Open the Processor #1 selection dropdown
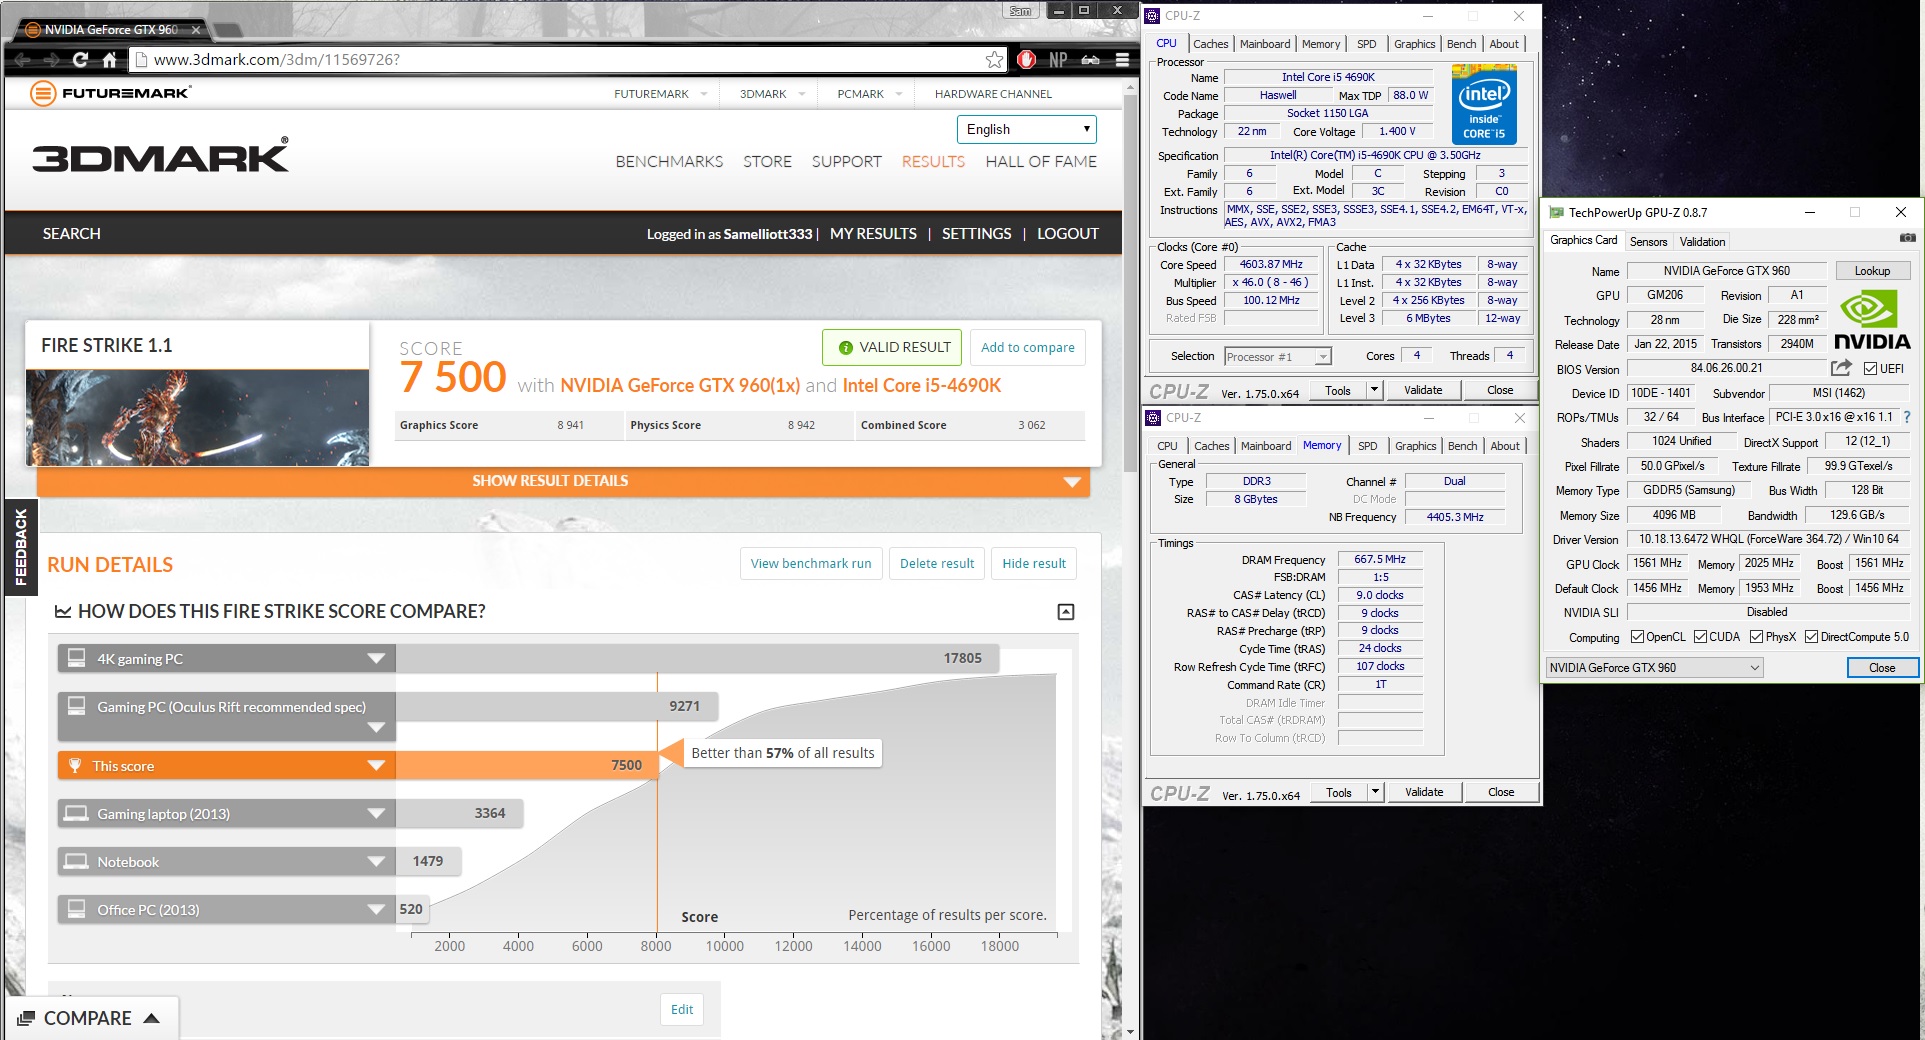 pos(1278,357)
